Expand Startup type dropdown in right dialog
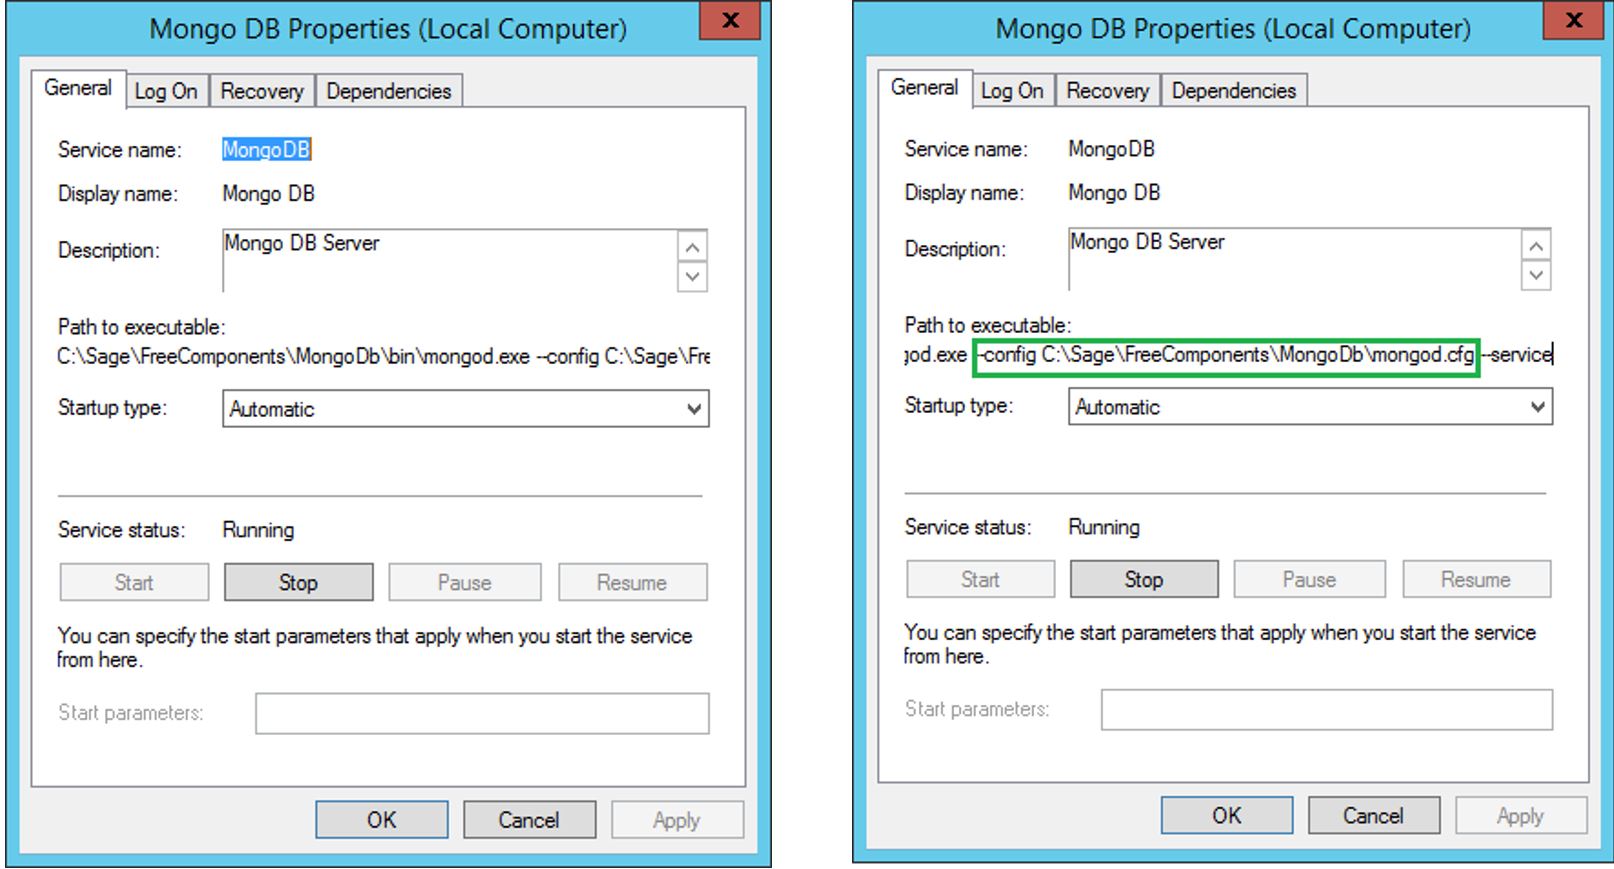 (1311, 406)
